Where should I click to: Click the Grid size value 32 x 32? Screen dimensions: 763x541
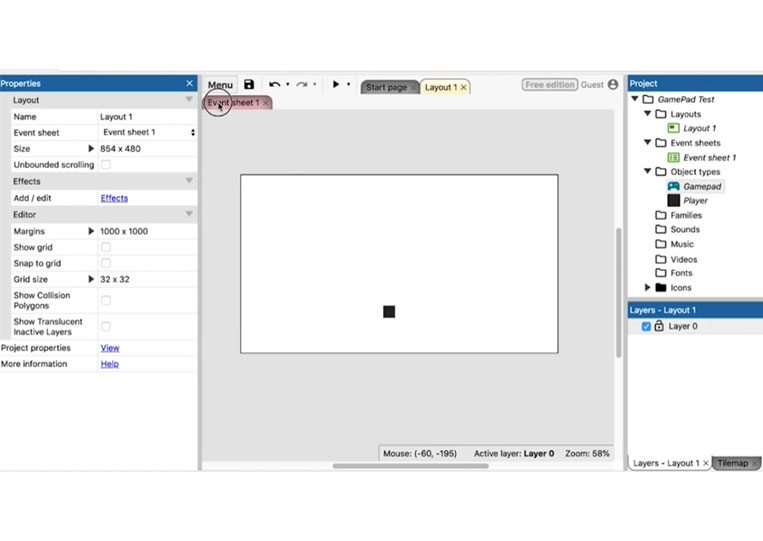click(115, 279)
